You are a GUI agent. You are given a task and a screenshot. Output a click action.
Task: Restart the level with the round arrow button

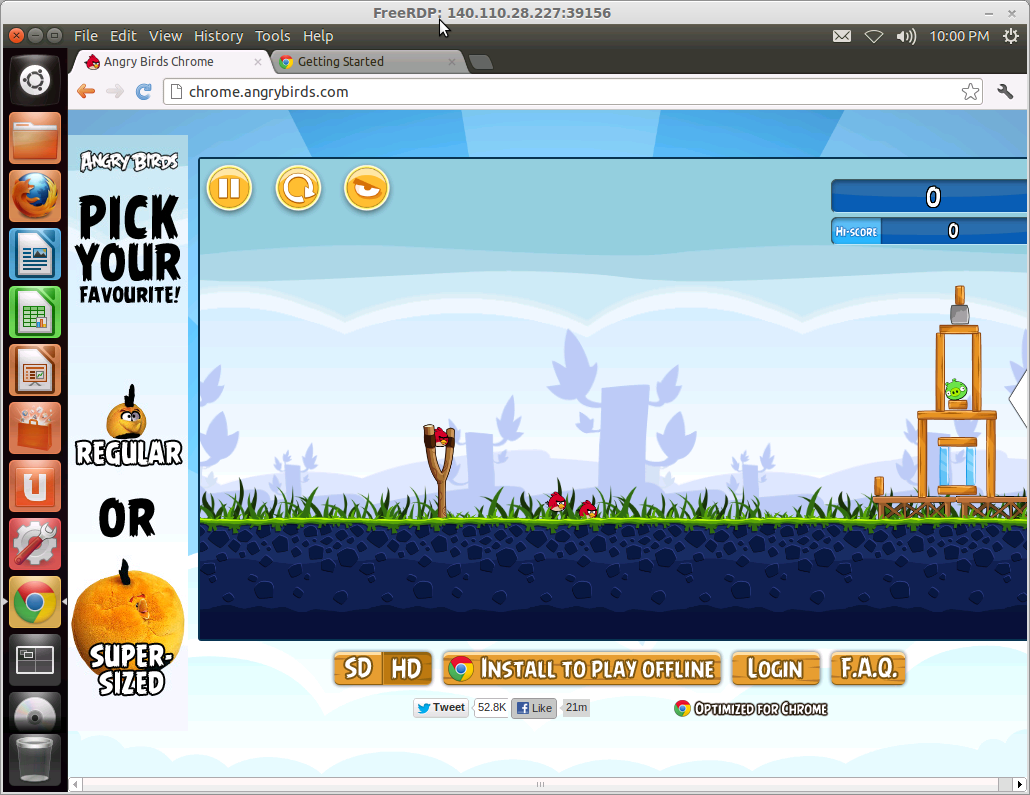point(298,189)
